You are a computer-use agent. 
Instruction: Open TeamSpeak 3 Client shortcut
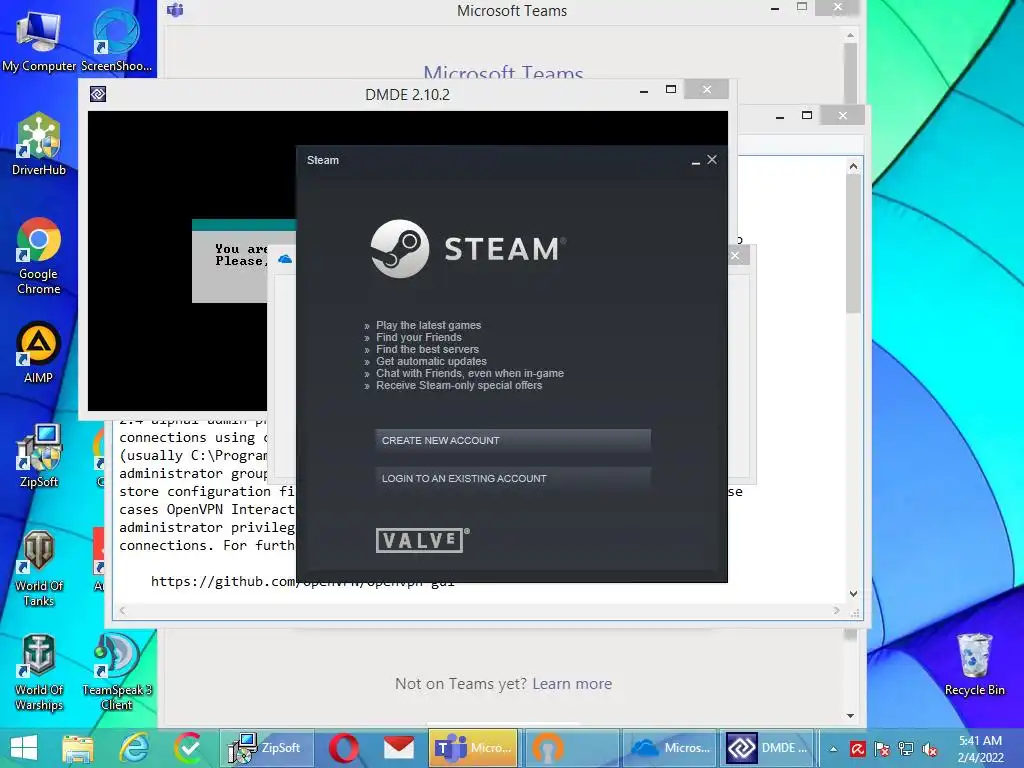[x=116, y=672]
